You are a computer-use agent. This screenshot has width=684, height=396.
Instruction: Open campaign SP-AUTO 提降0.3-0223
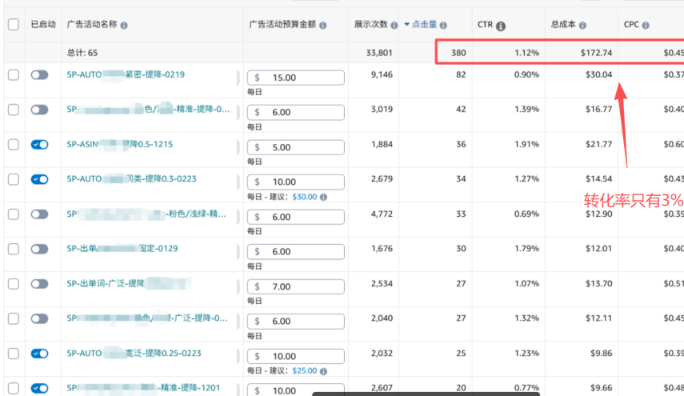131,179
